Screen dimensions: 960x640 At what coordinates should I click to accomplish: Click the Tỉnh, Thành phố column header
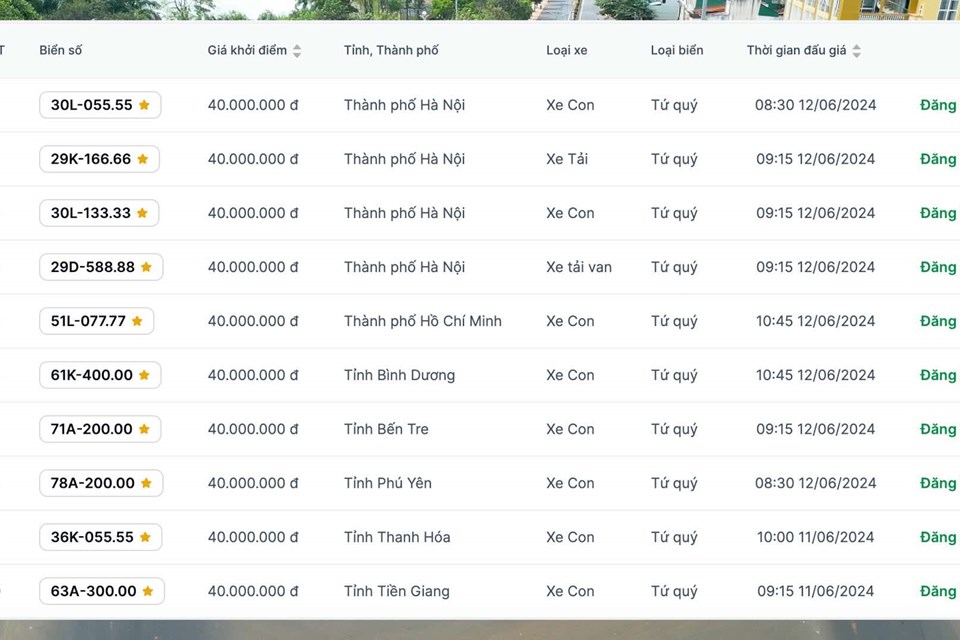[x=391, y=50]
